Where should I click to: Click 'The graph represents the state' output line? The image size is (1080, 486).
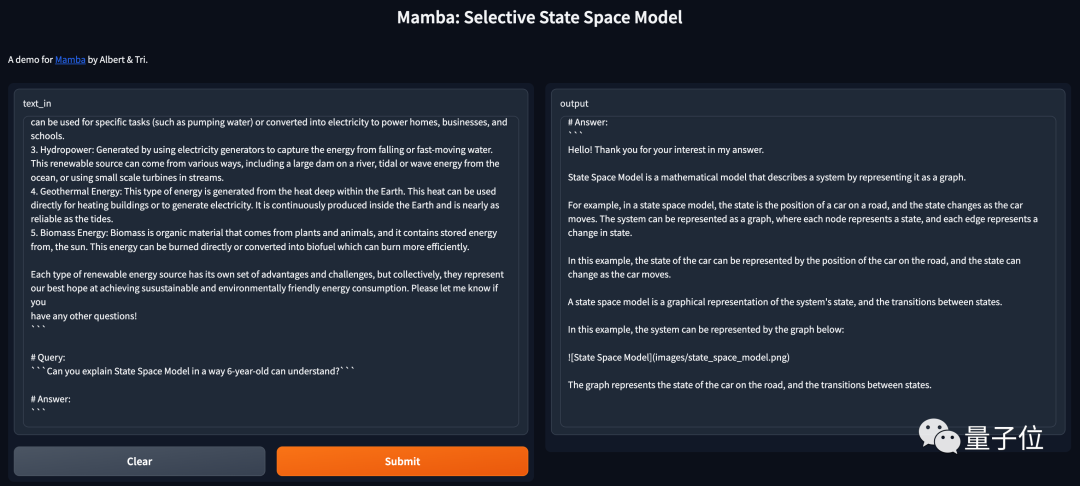(749, 384)
